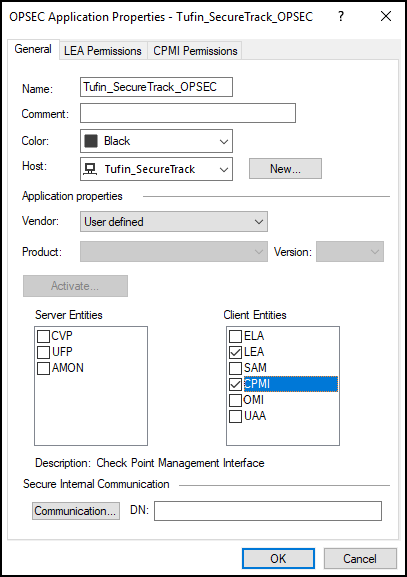Click the Activate... button
This screenshot has height=577, width=407.
tap(75, 286)
